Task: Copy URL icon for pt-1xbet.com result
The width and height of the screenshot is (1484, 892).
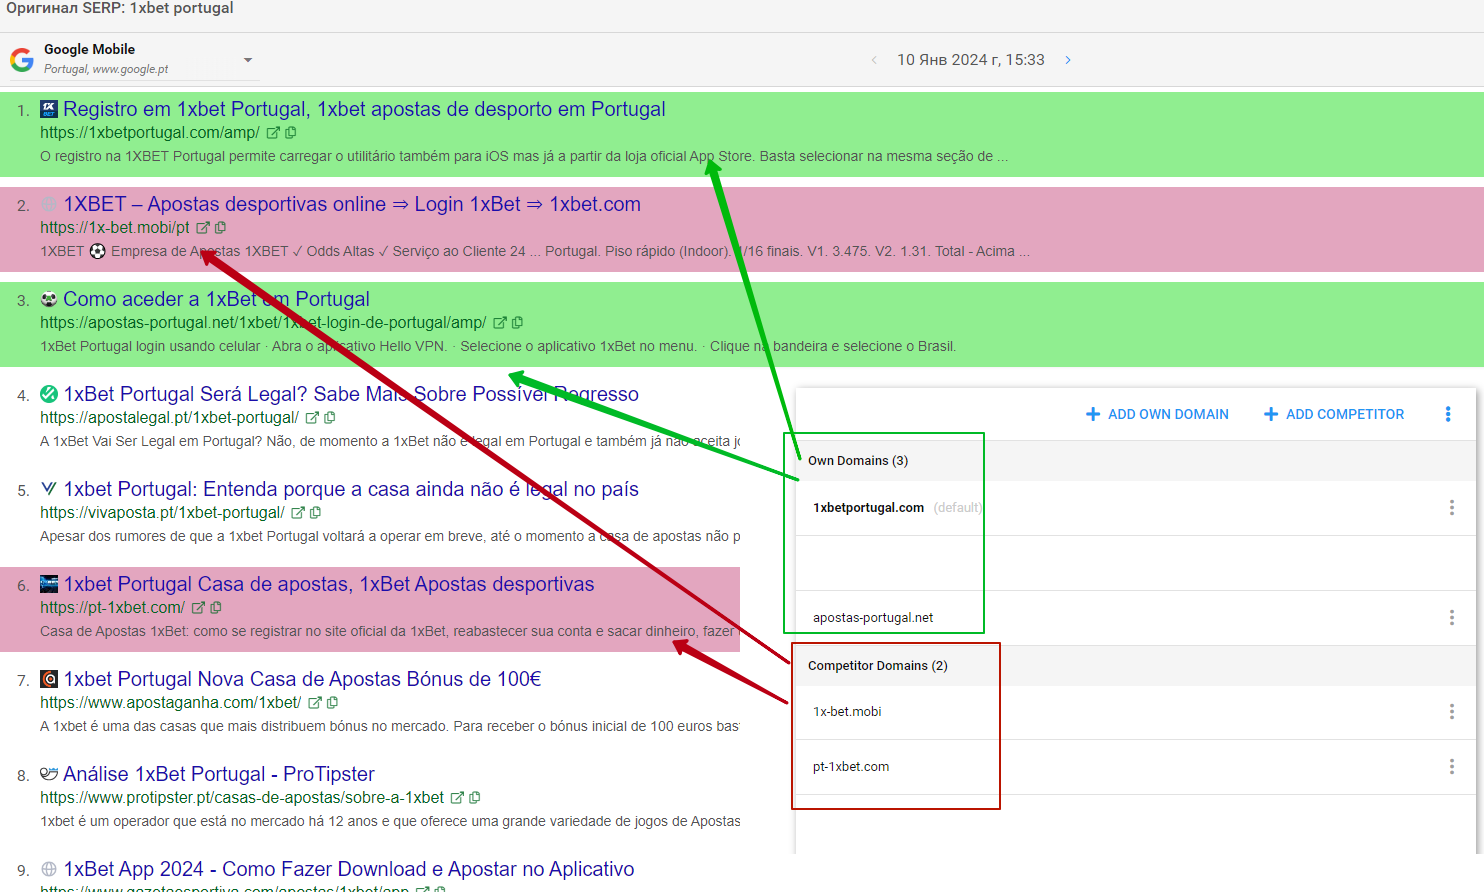Action: pyautogui.click(x=216, y=607)
